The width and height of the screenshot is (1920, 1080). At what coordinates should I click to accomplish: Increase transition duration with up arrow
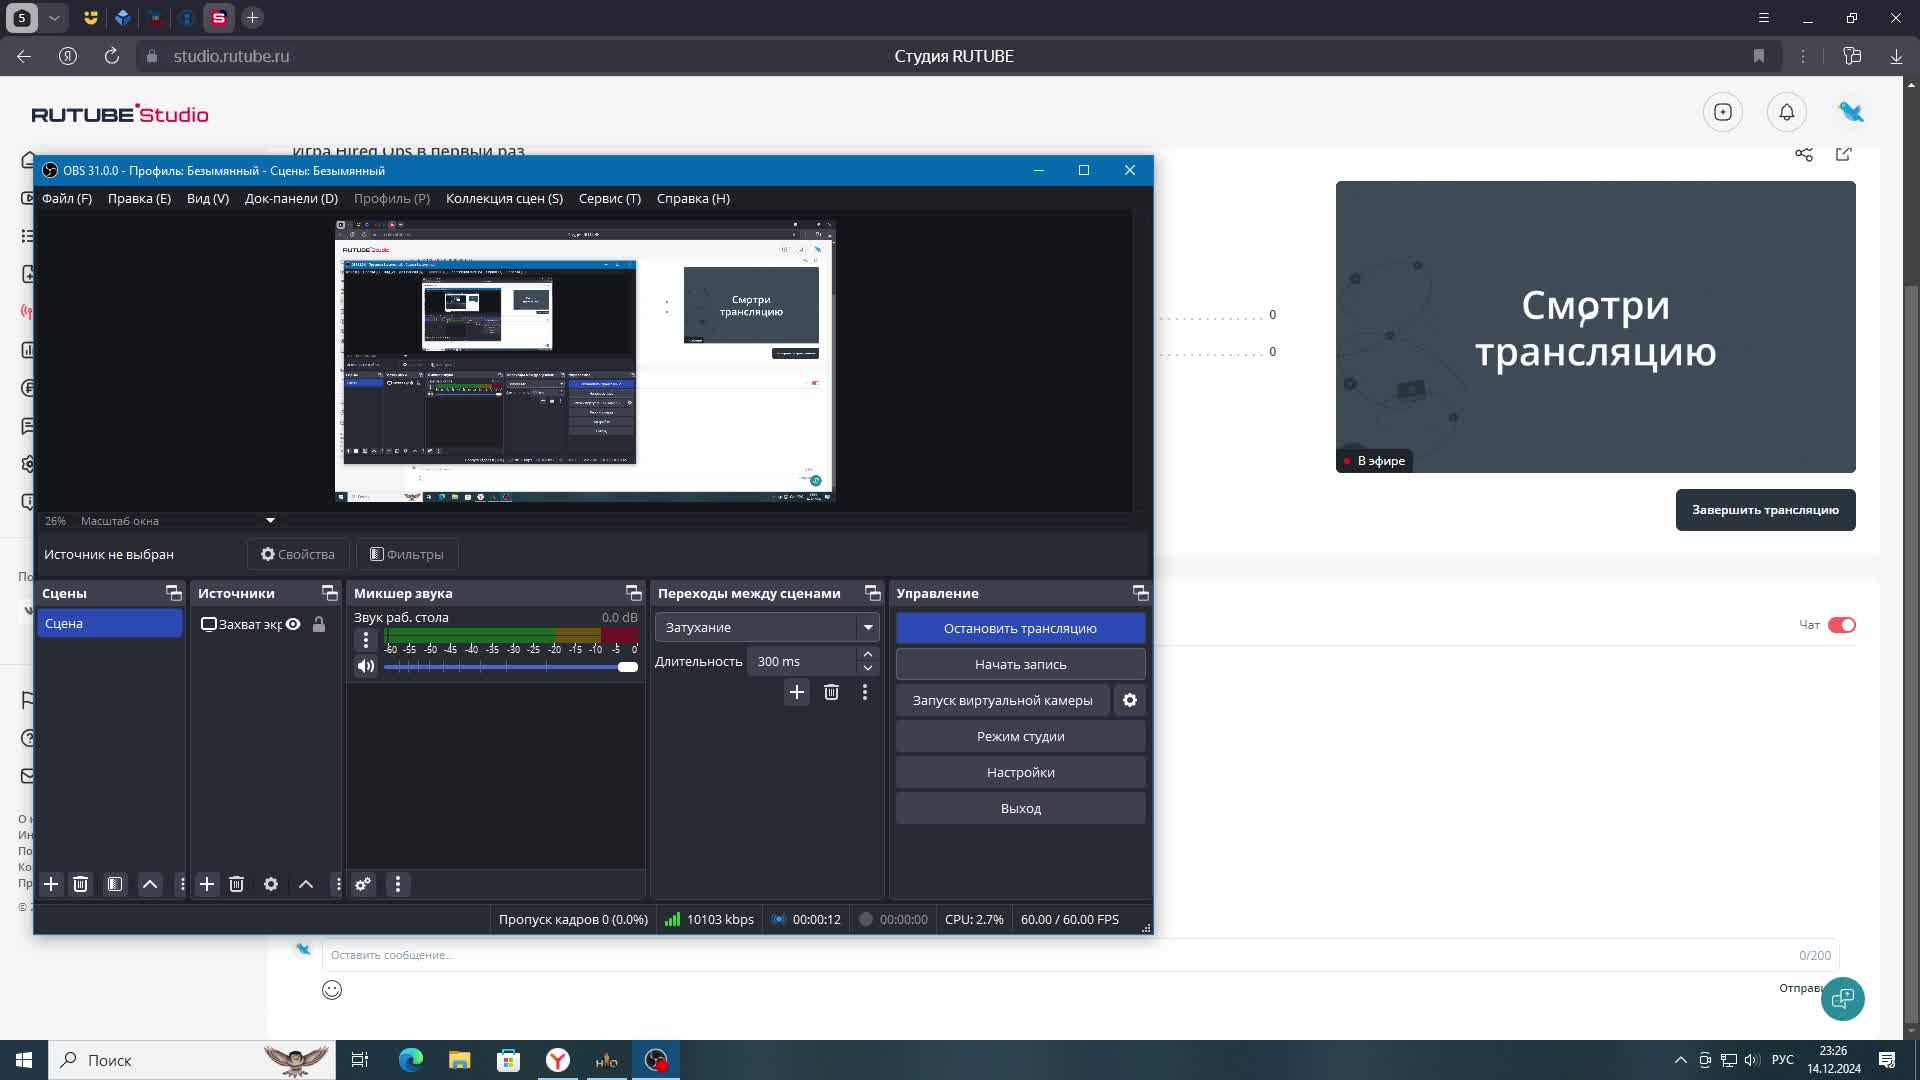(868, 654)
